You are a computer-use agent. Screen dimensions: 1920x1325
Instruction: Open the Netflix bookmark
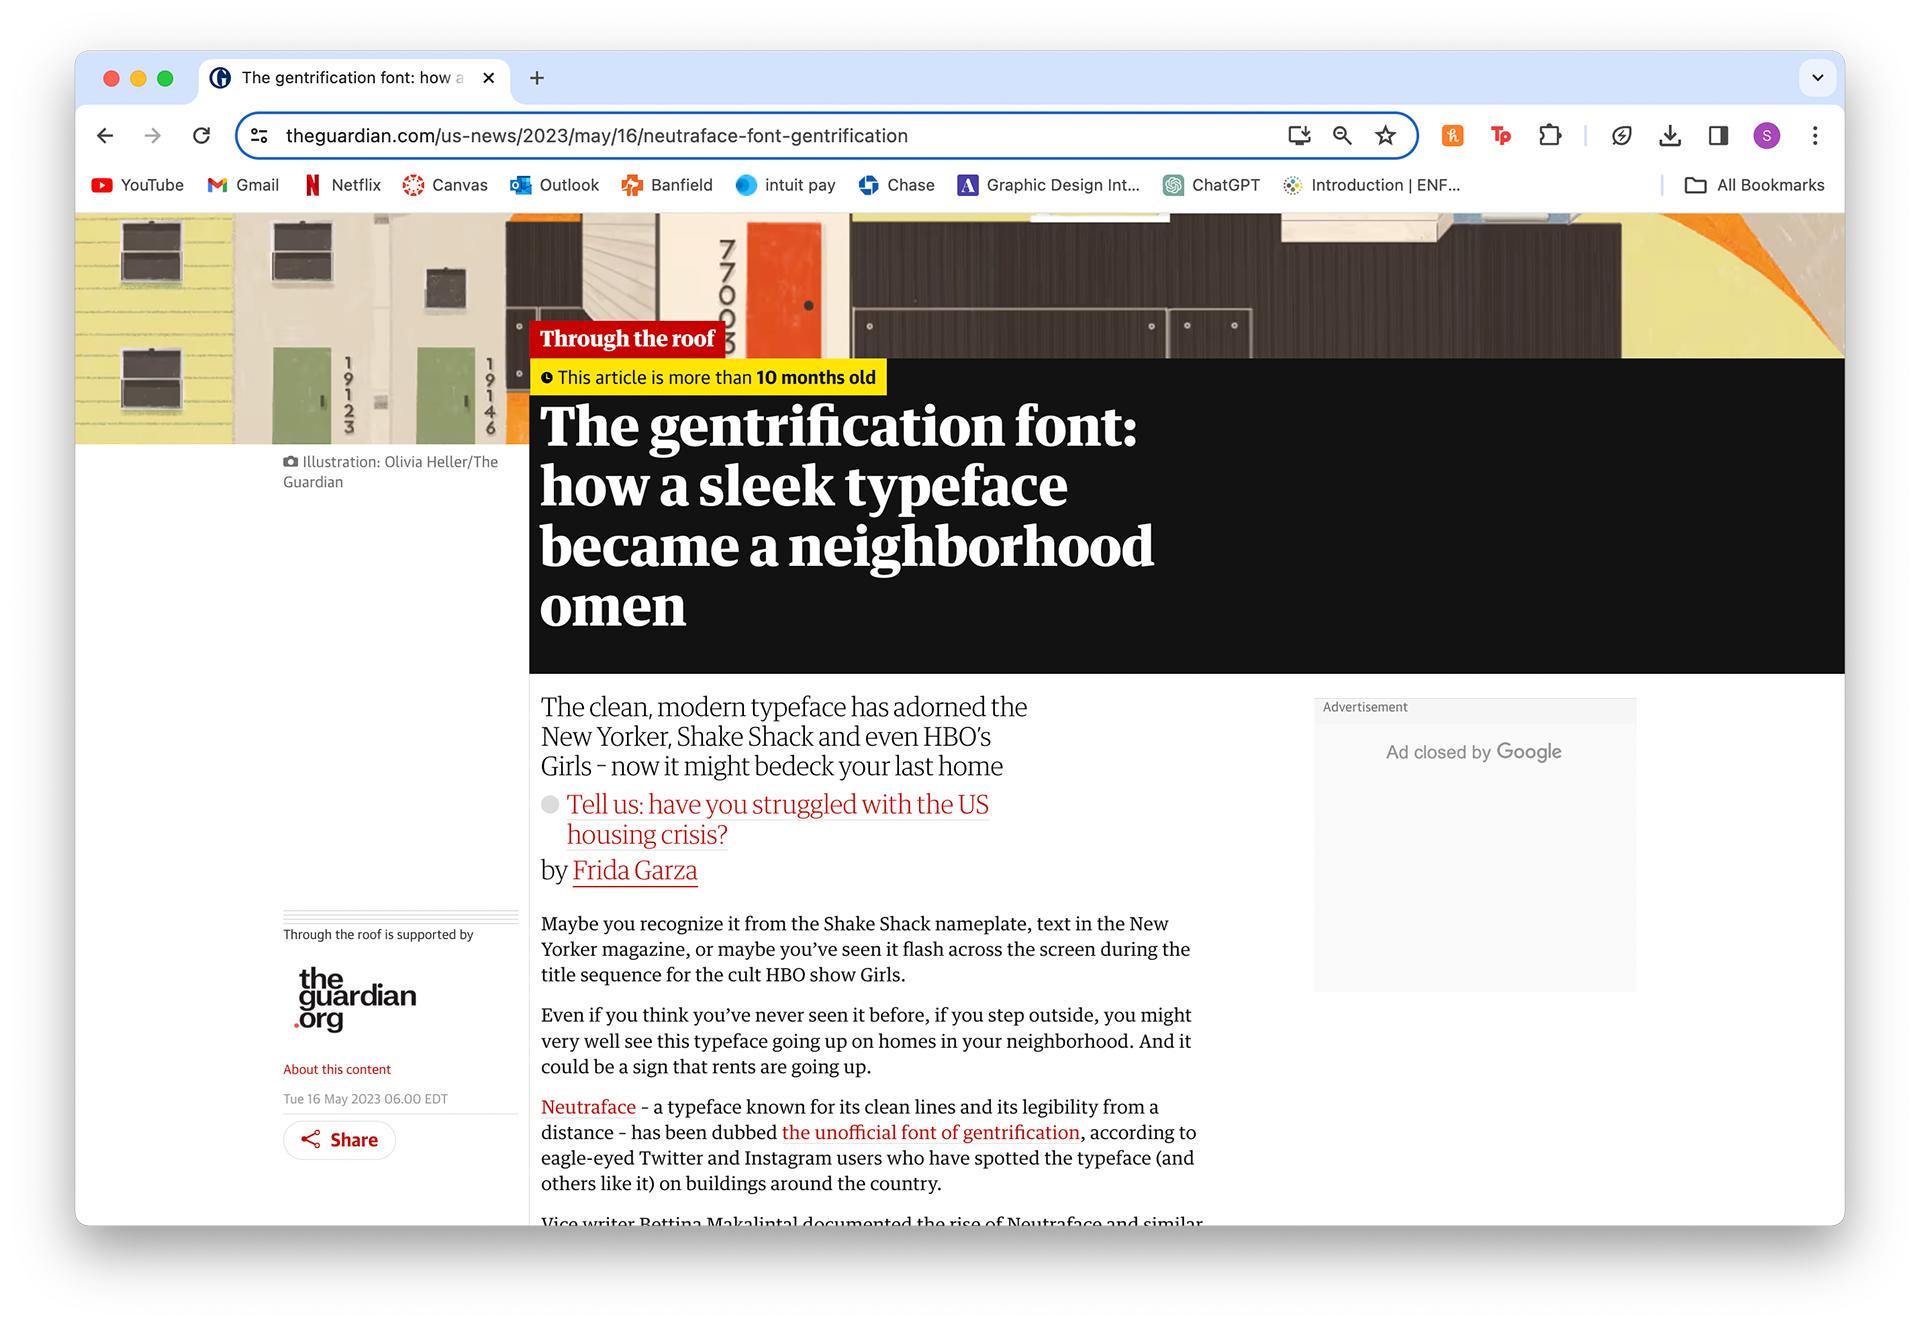343,185
